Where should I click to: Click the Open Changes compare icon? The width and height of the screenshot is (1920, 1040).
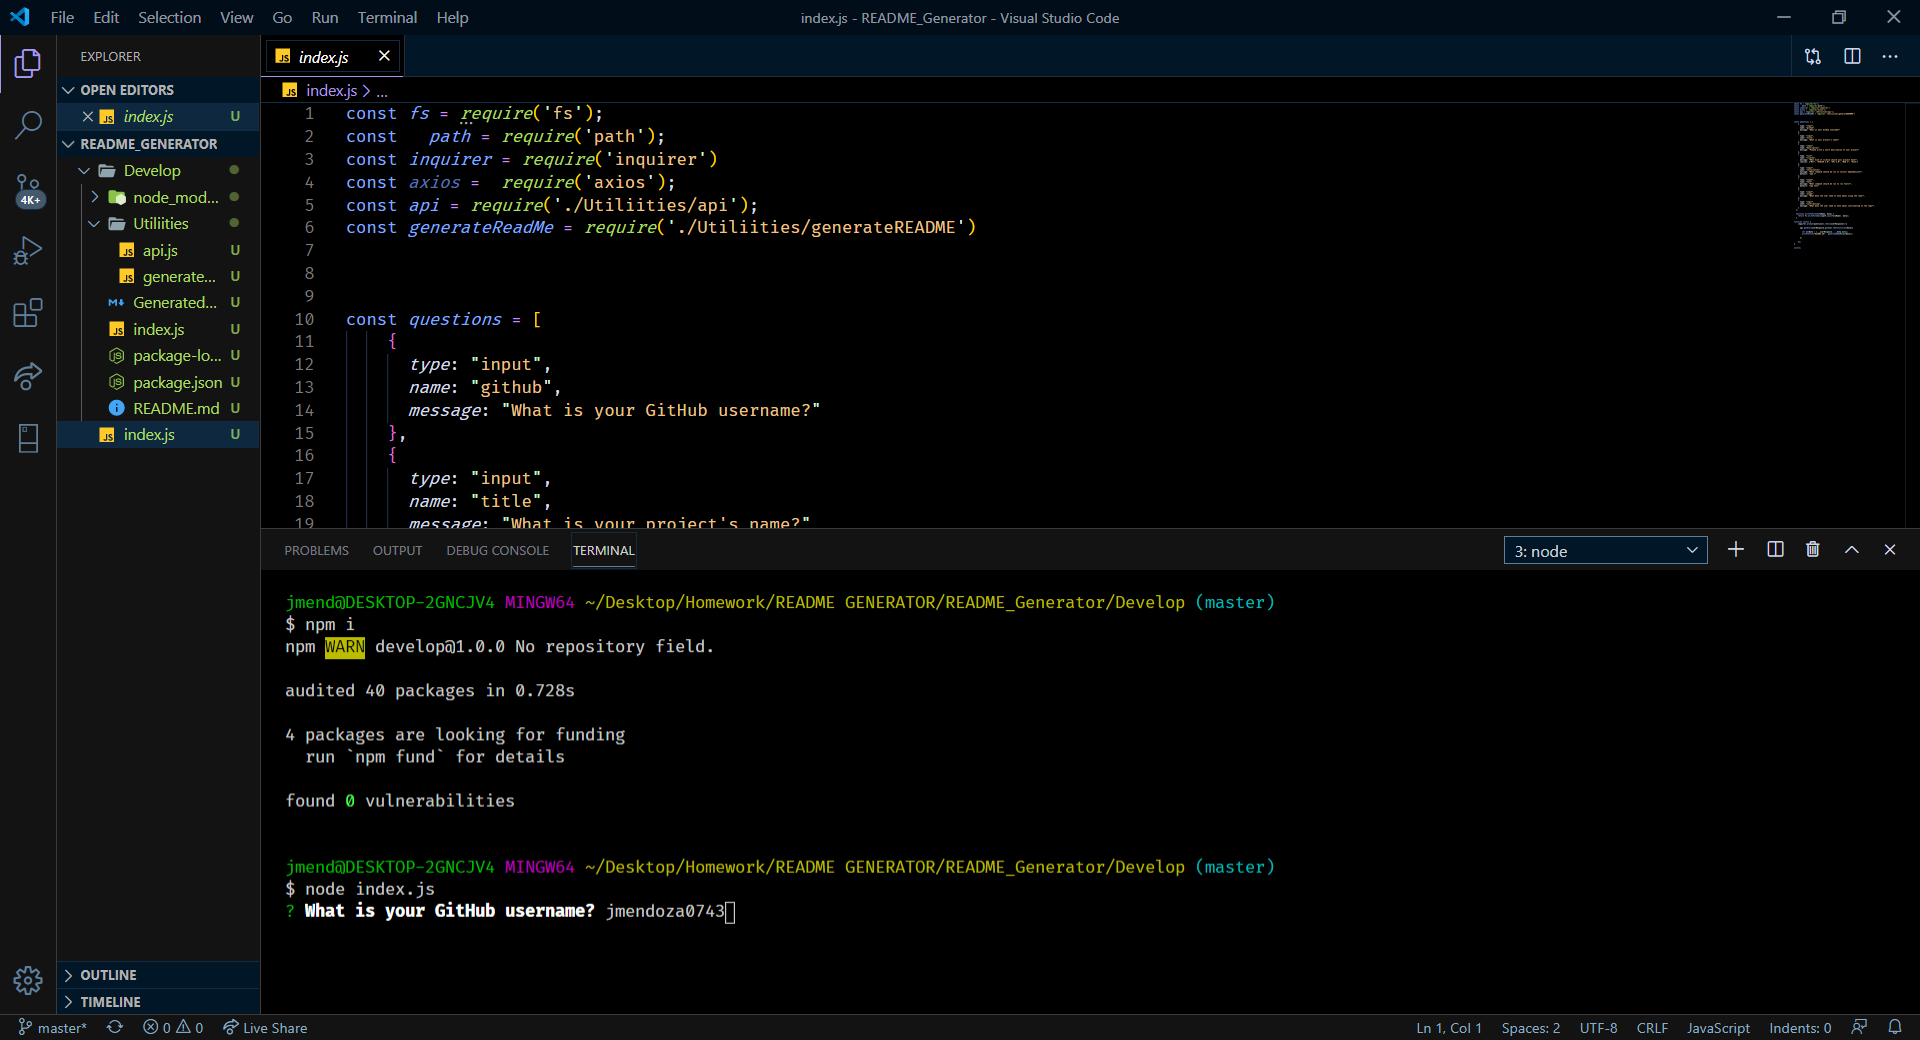pos(1813,57)
